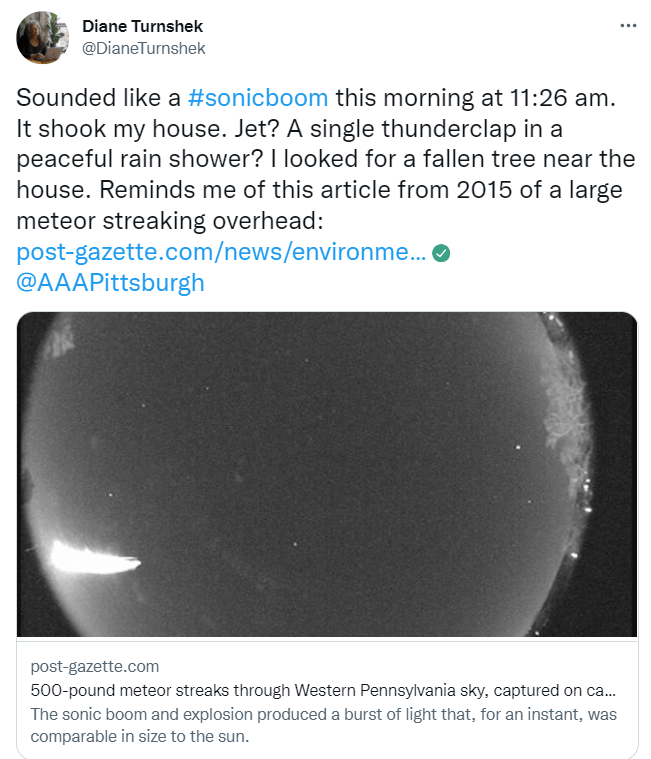Click Diane Turnshek's profile avatar
This screenshot has width=651, height=759.
42,37
